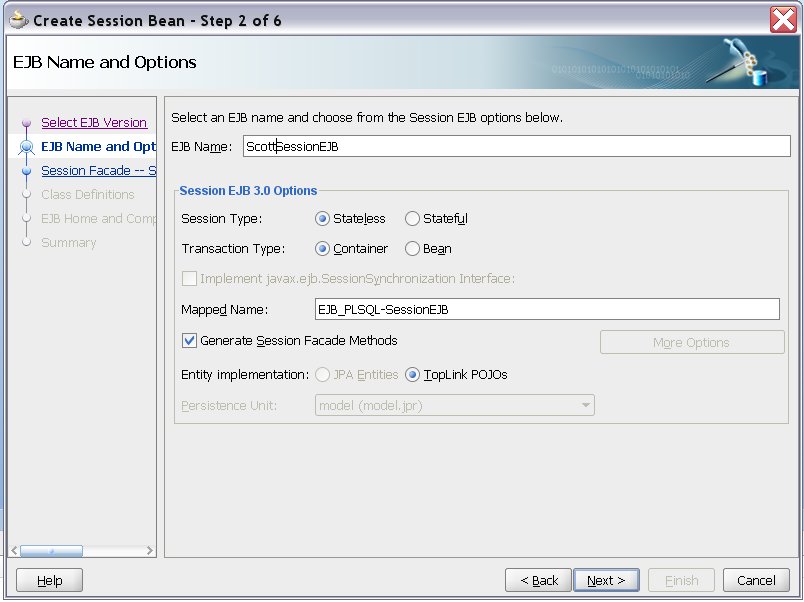
Task: Click the Session EJB 3.0 Options heading
Action: coord(248,191)
